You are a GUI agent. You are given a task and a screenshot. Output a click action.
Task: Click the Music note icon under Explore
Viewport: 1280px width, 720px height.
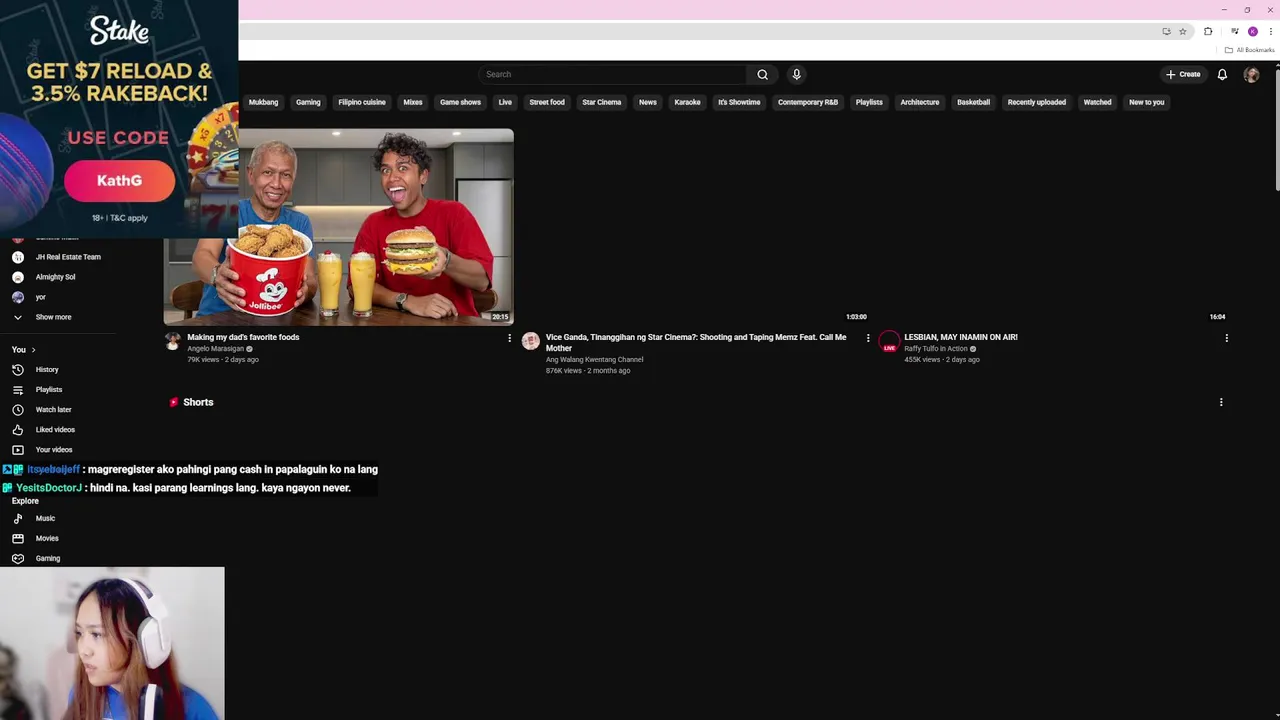(x=17, y=518)
